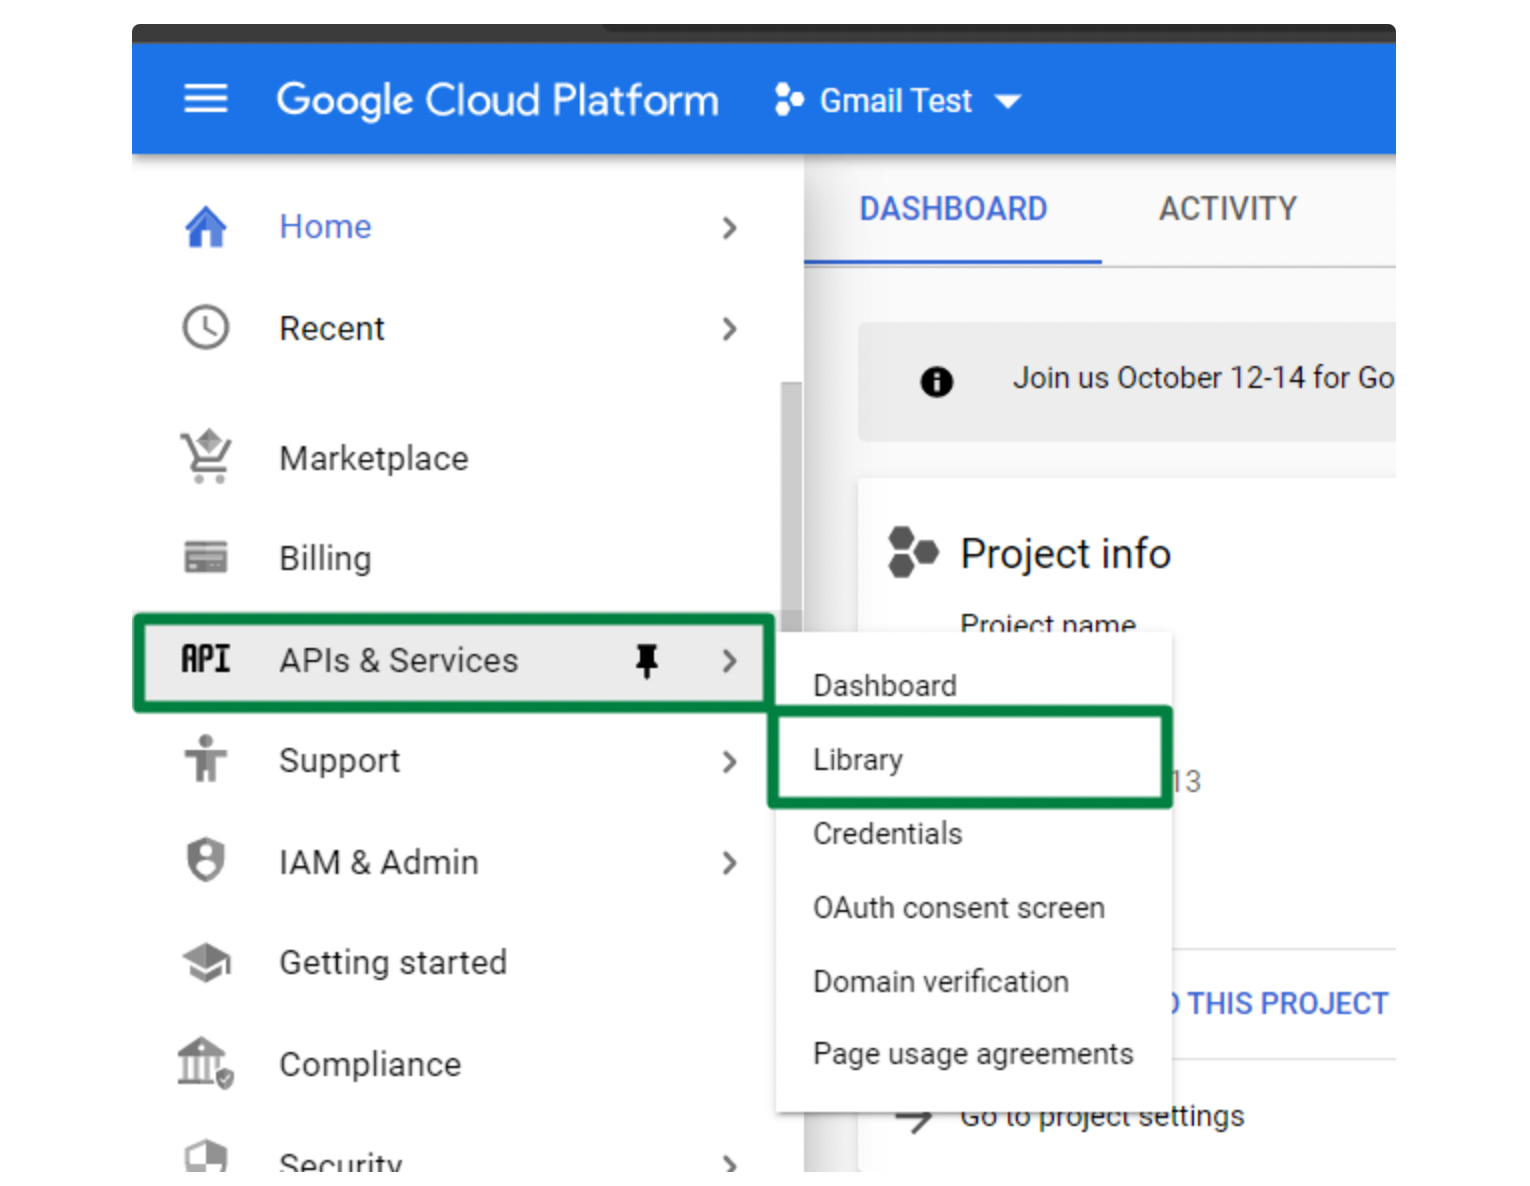Click the Recent menu label
Screen dimensions: 1530x1186
pyautogui.click(x=332, y=328)
